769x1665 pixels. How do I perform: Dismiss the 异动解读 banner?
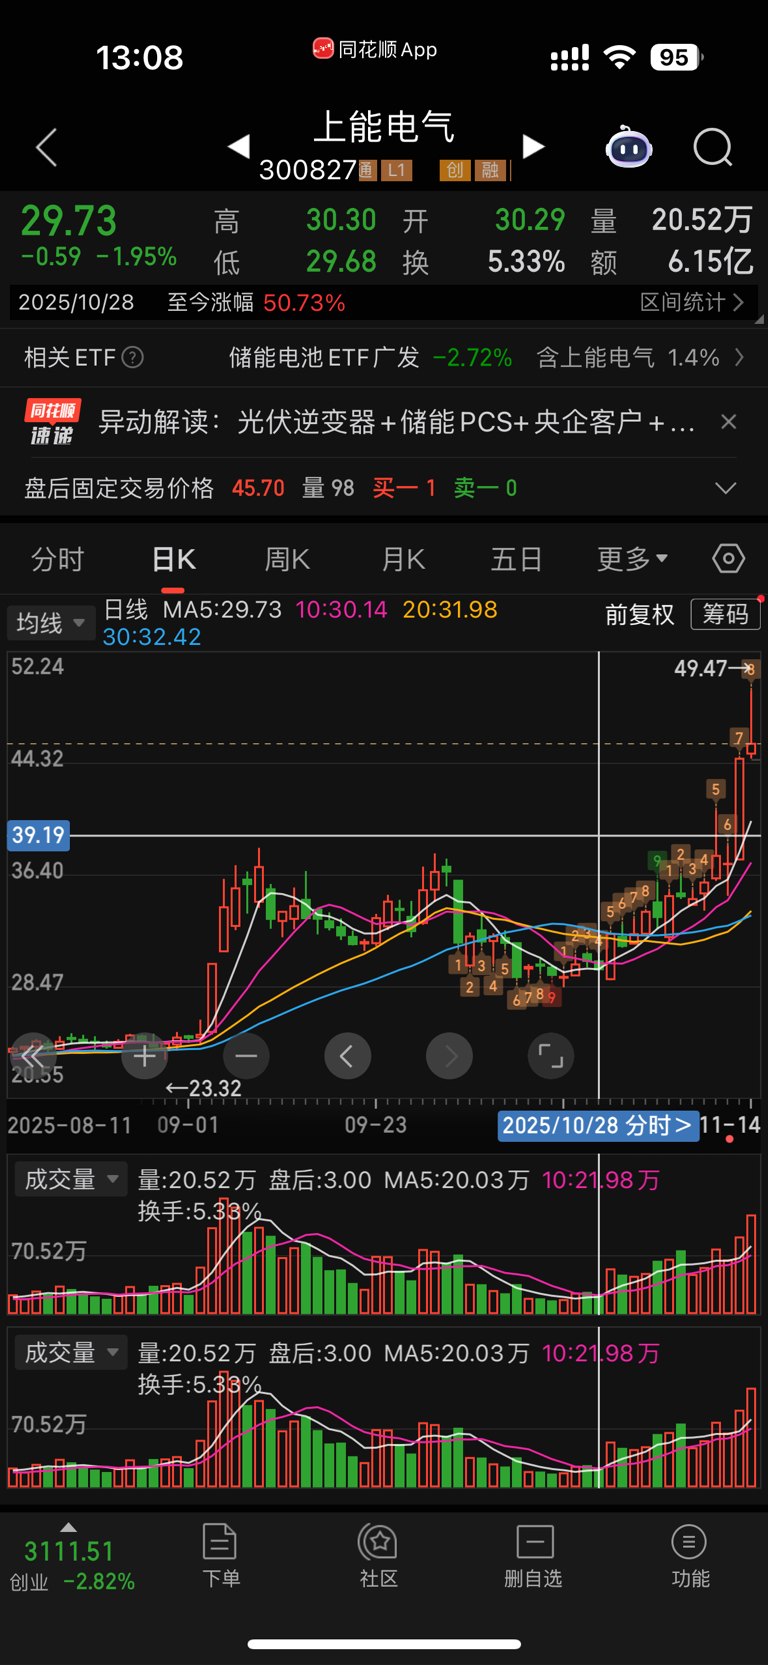(x=729, y=422)
